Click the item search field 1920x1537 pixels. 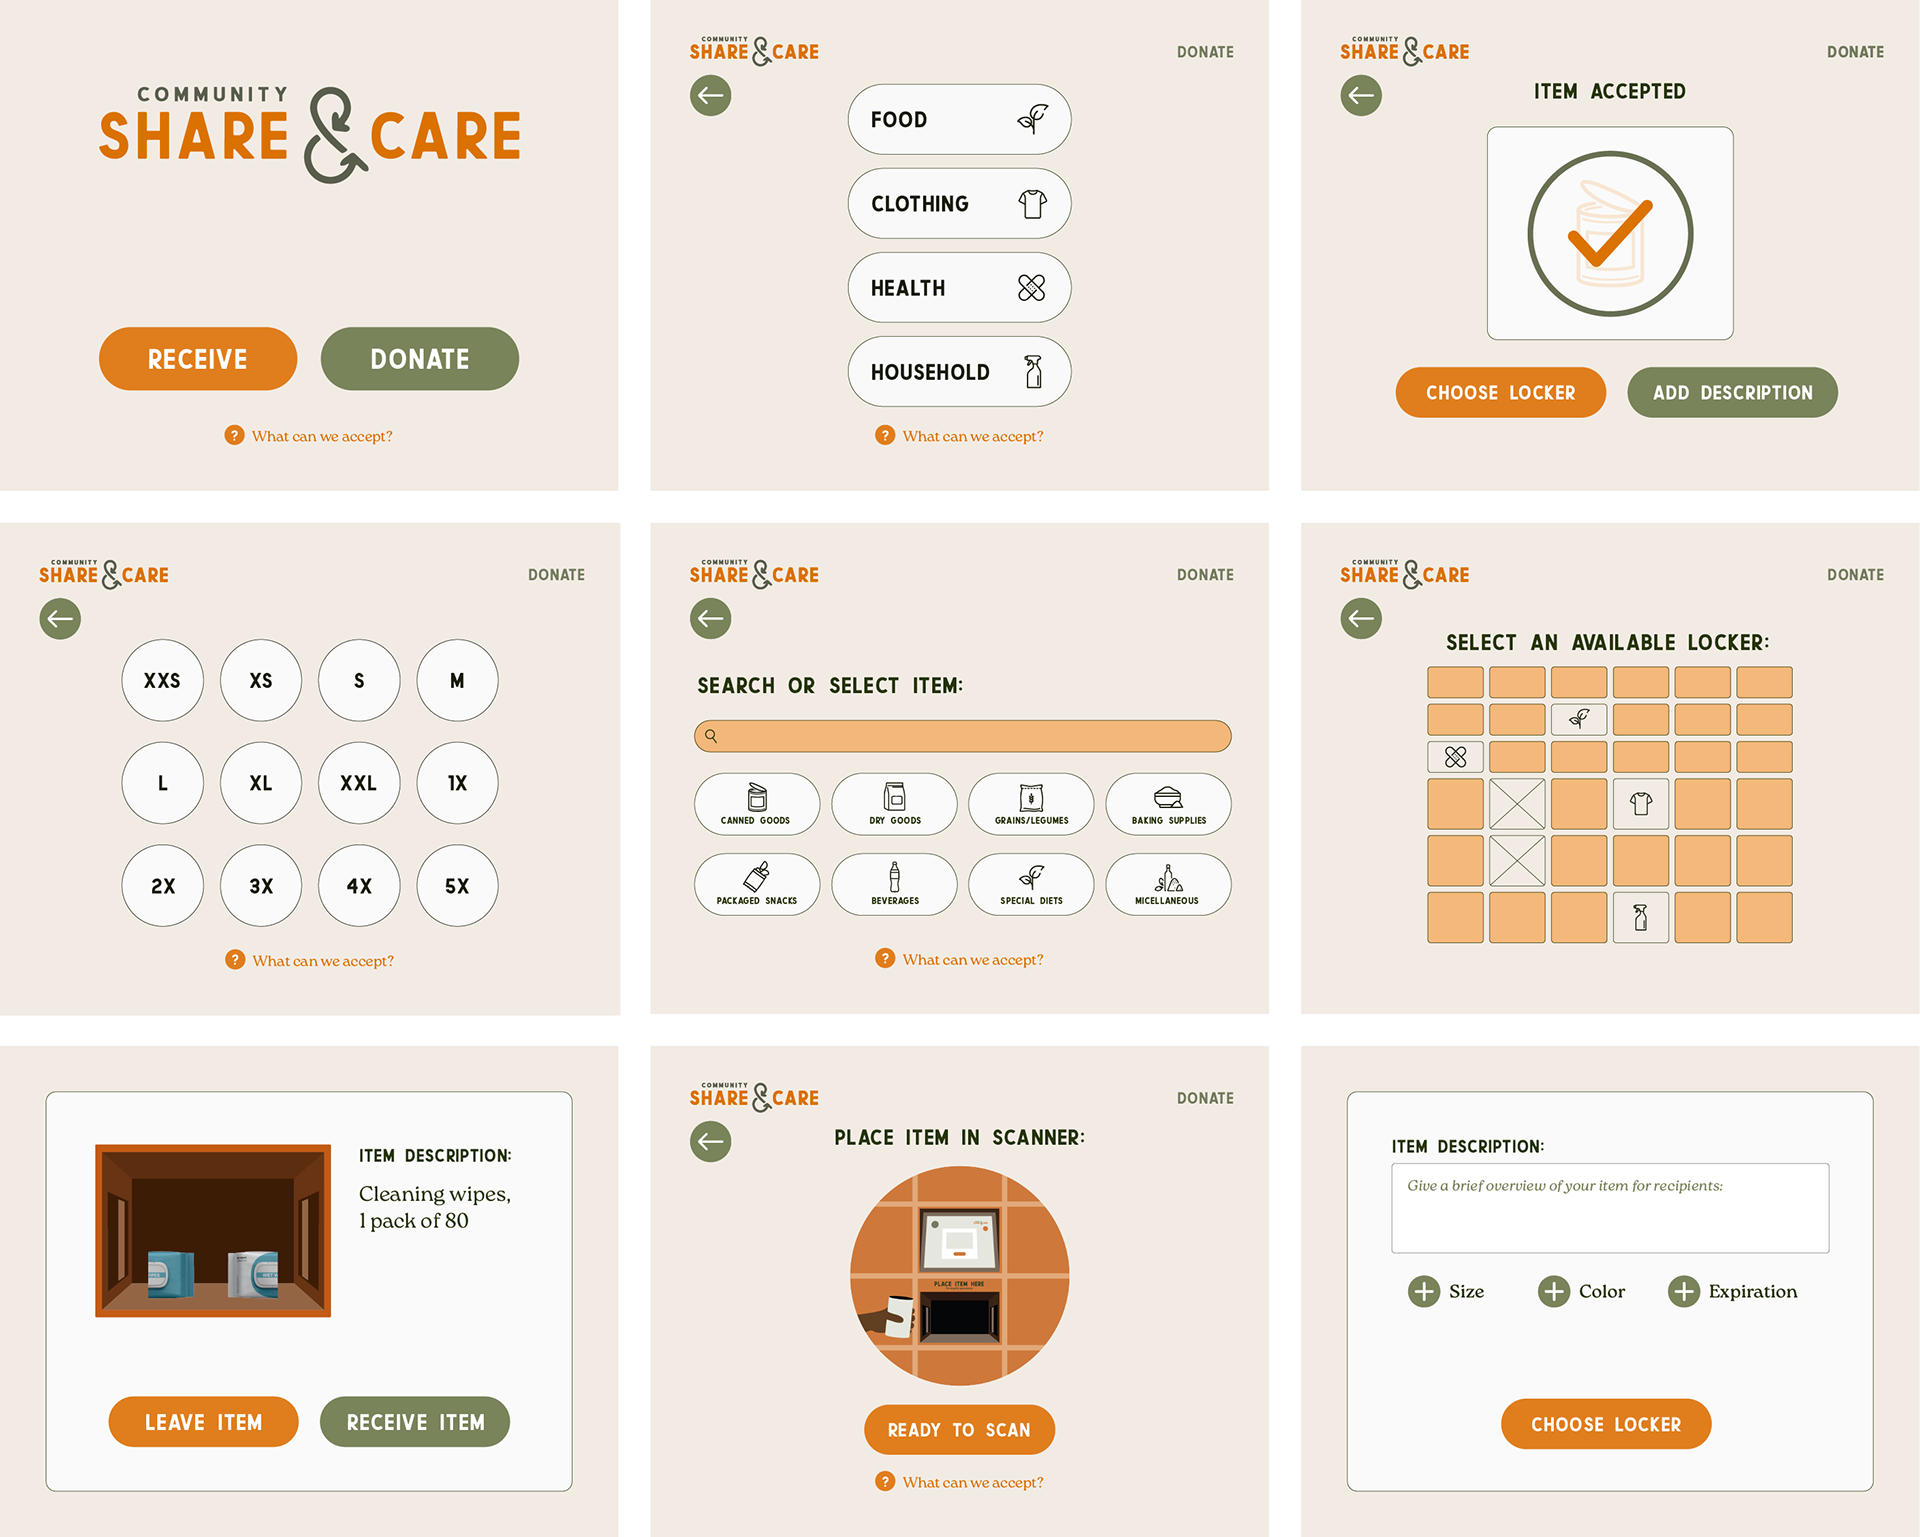tap(962, 736)
